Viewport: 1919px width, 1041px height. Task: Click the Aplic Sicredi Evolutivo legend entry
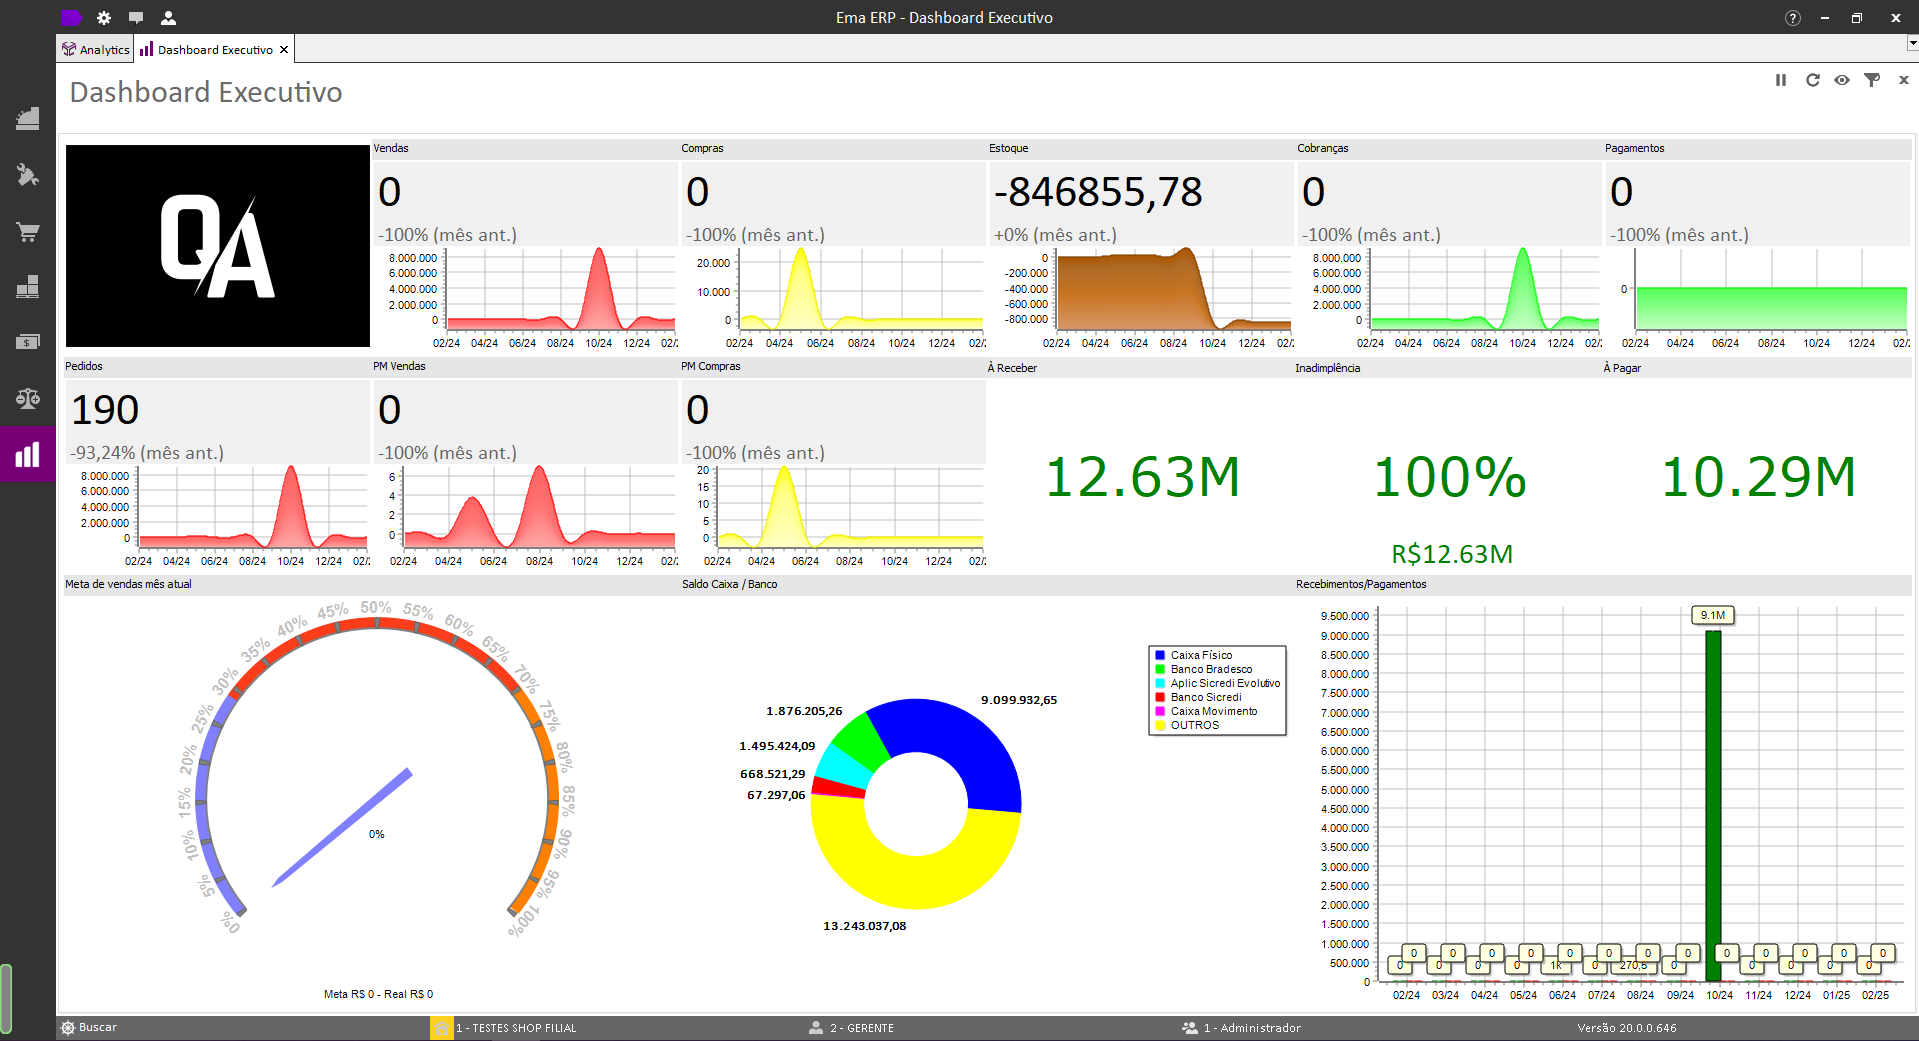(x=1217, y=683)
